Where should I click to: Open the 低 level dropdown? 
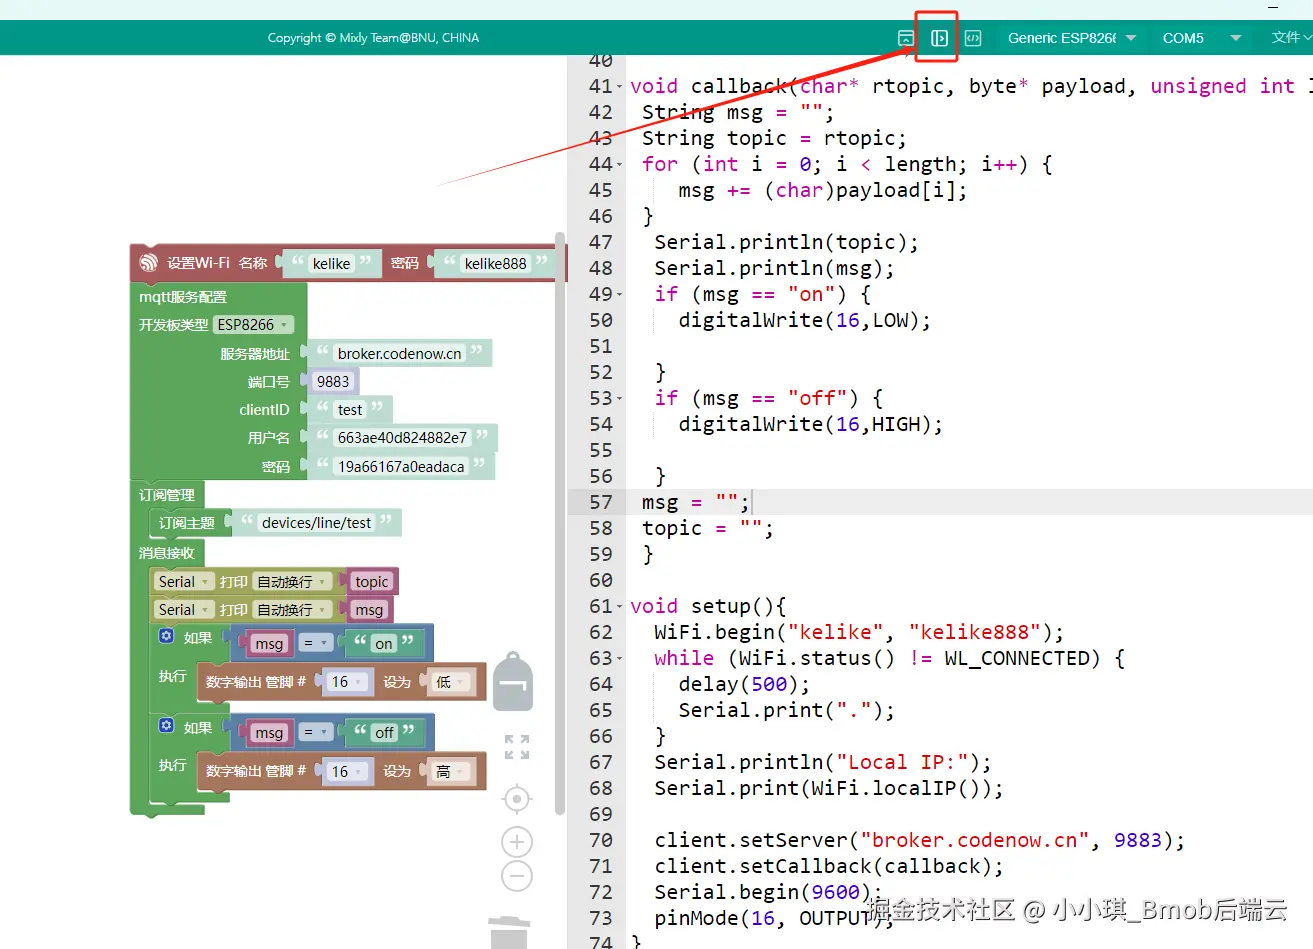click(x=449, y=682)
